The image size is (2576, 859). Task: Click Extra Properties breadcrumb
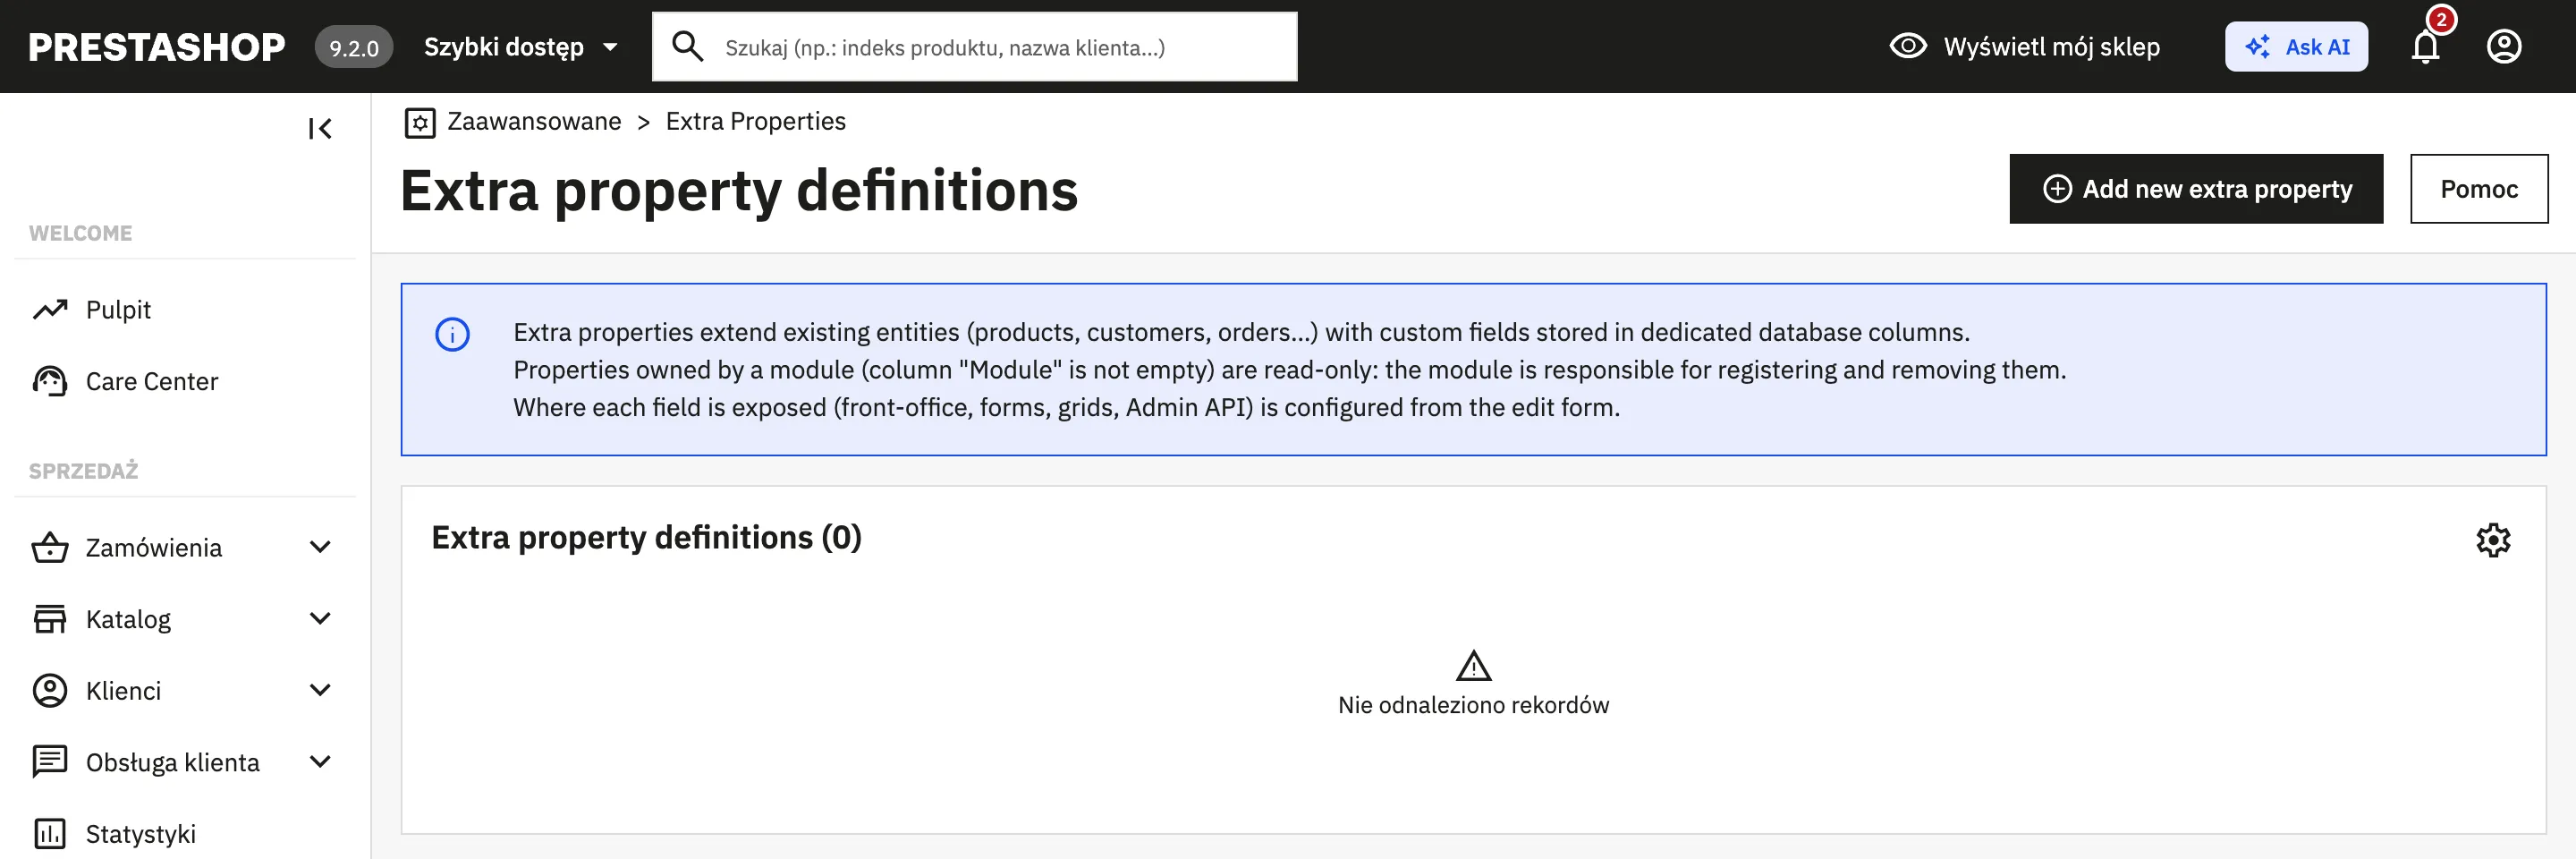tap(756, 121)
